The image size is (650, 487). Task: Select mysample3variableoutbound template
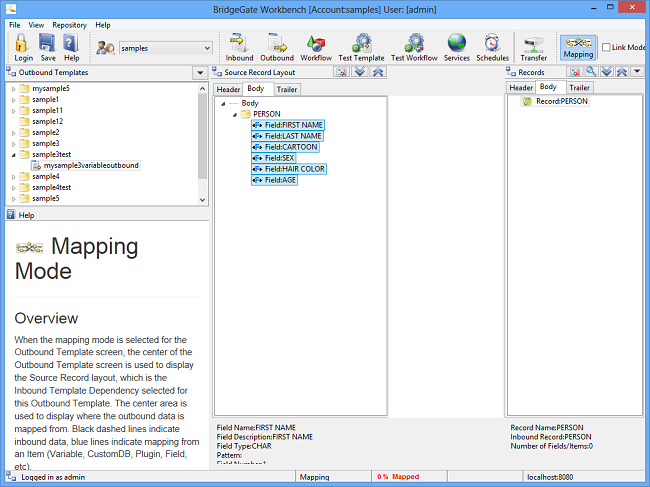[91, 165]
